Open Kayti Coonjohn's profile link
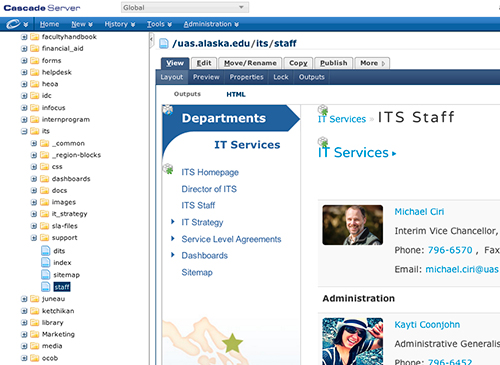This screenshot has width=500, height=365. tap(427, 325)
